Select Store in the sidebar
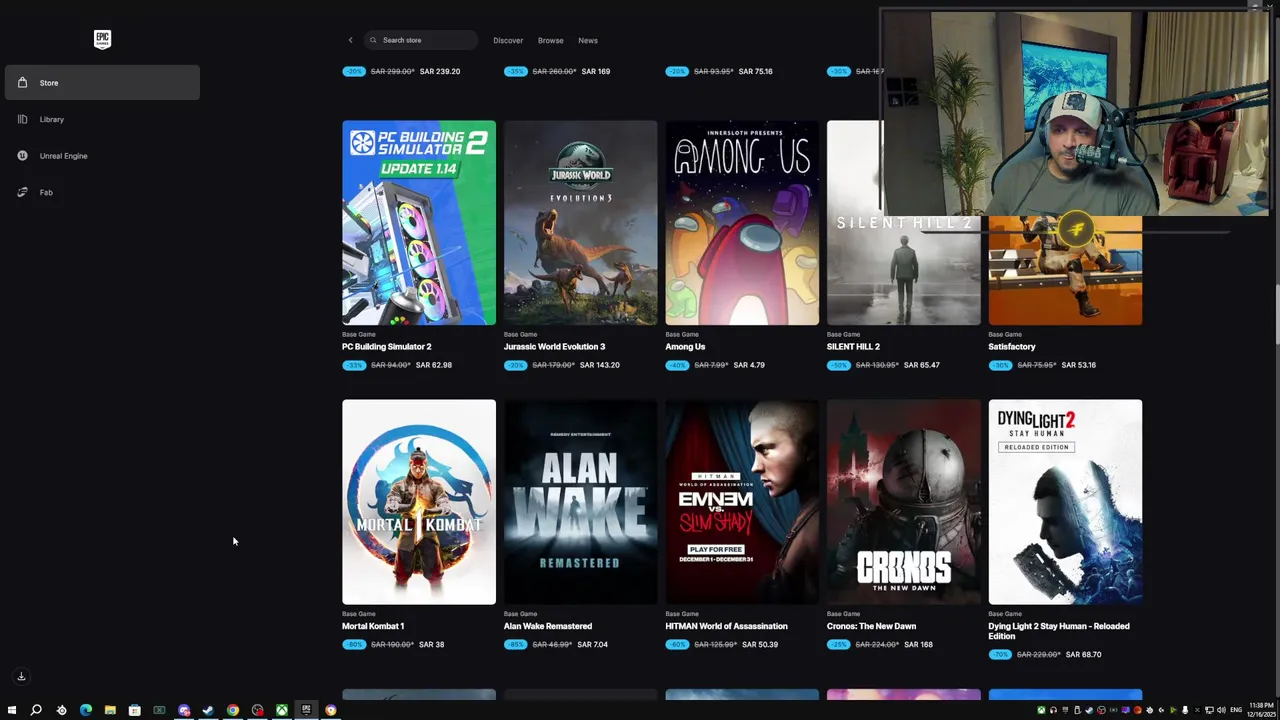Image resolution: width=1280 pixels, height=720 pixels. tap(102, 82)
